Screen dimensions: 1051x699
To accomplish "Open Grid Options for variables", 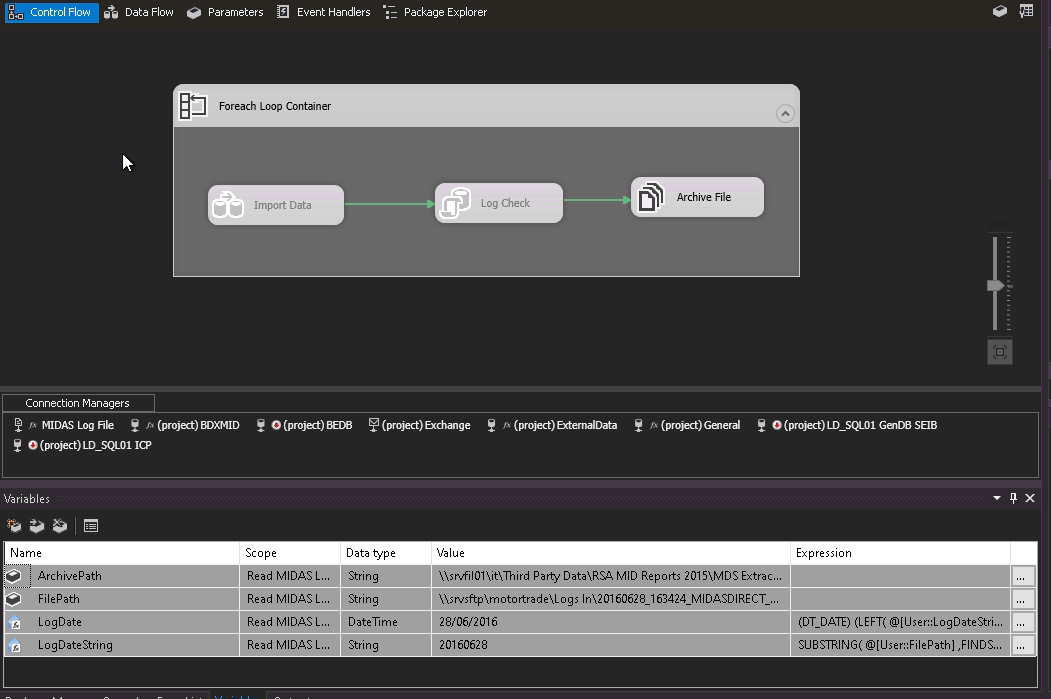I will point(90,526).
